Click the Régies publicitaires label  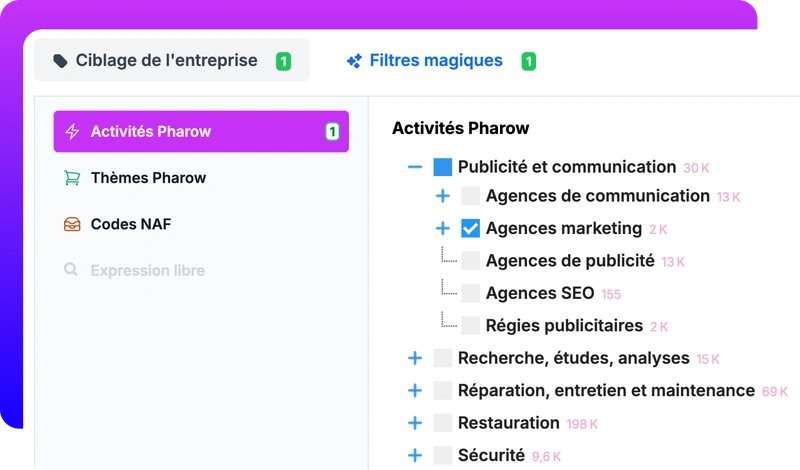[x=564, y=326]
